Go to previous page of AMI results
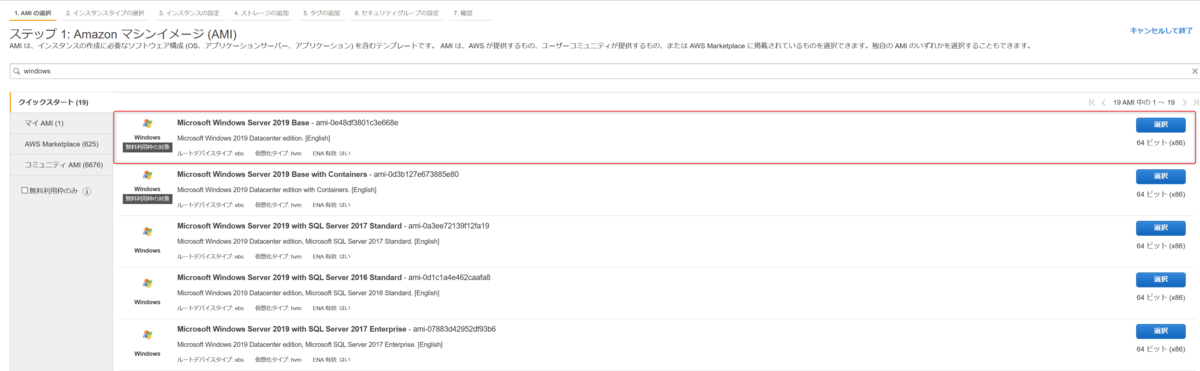The image size is (1200, 371). 1103,102
